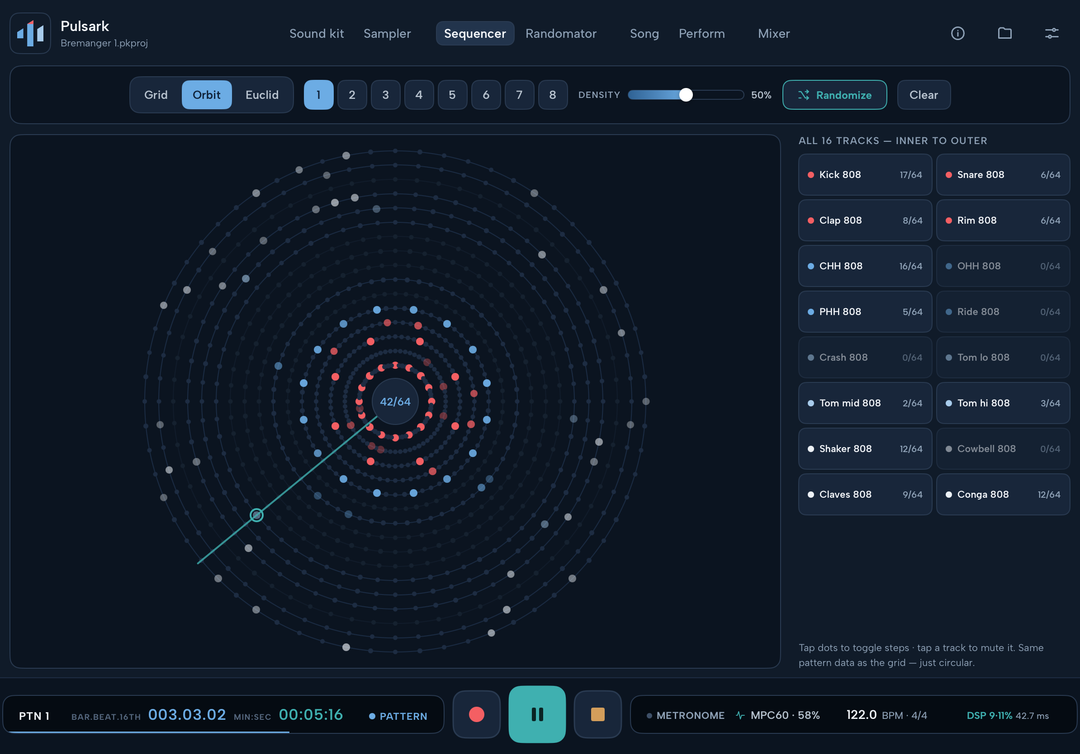Click the PTN 1 pattern label
Image resolution: width=1080 pixels, height=754 pixels.
pos(34,716)
